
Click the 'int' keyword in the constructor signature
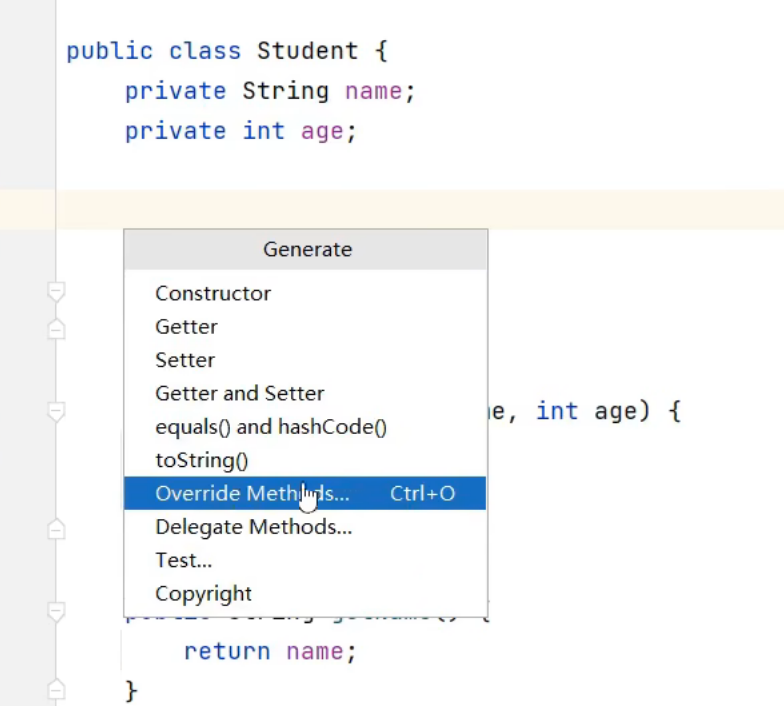[x=557, y=411]
